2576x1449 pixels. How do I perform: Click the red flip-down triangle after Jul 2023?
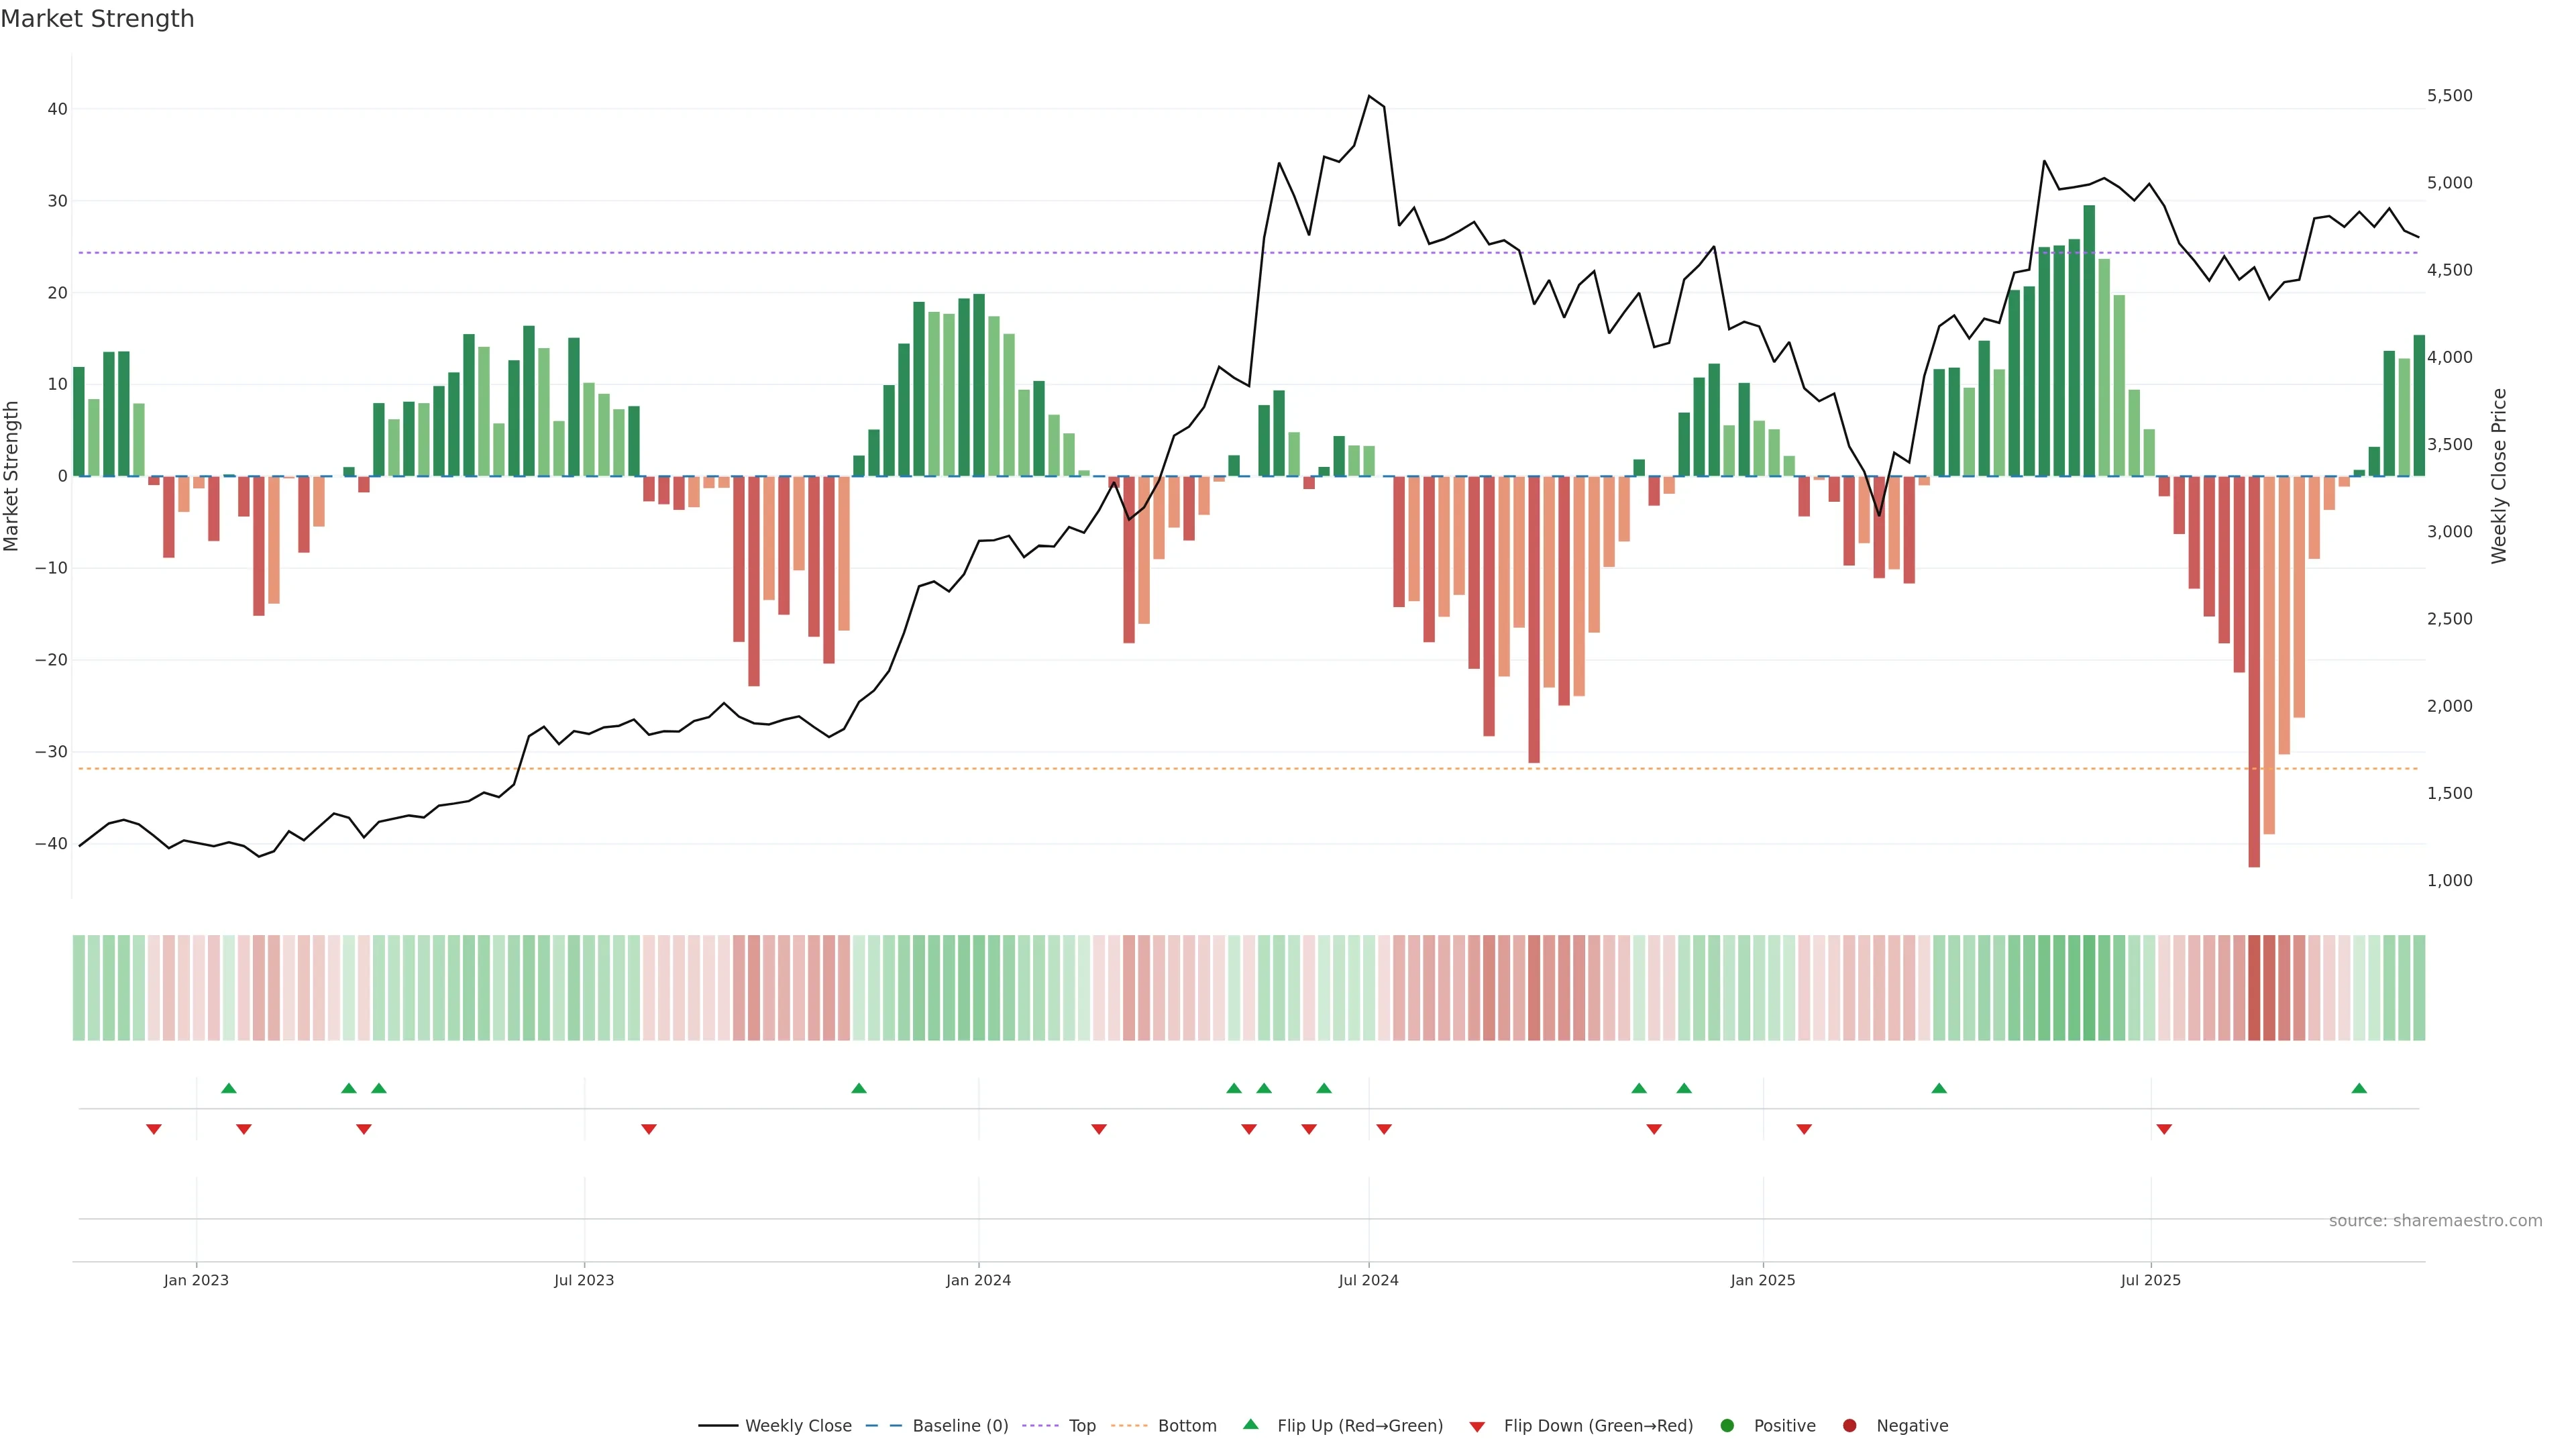[649, 1129]
